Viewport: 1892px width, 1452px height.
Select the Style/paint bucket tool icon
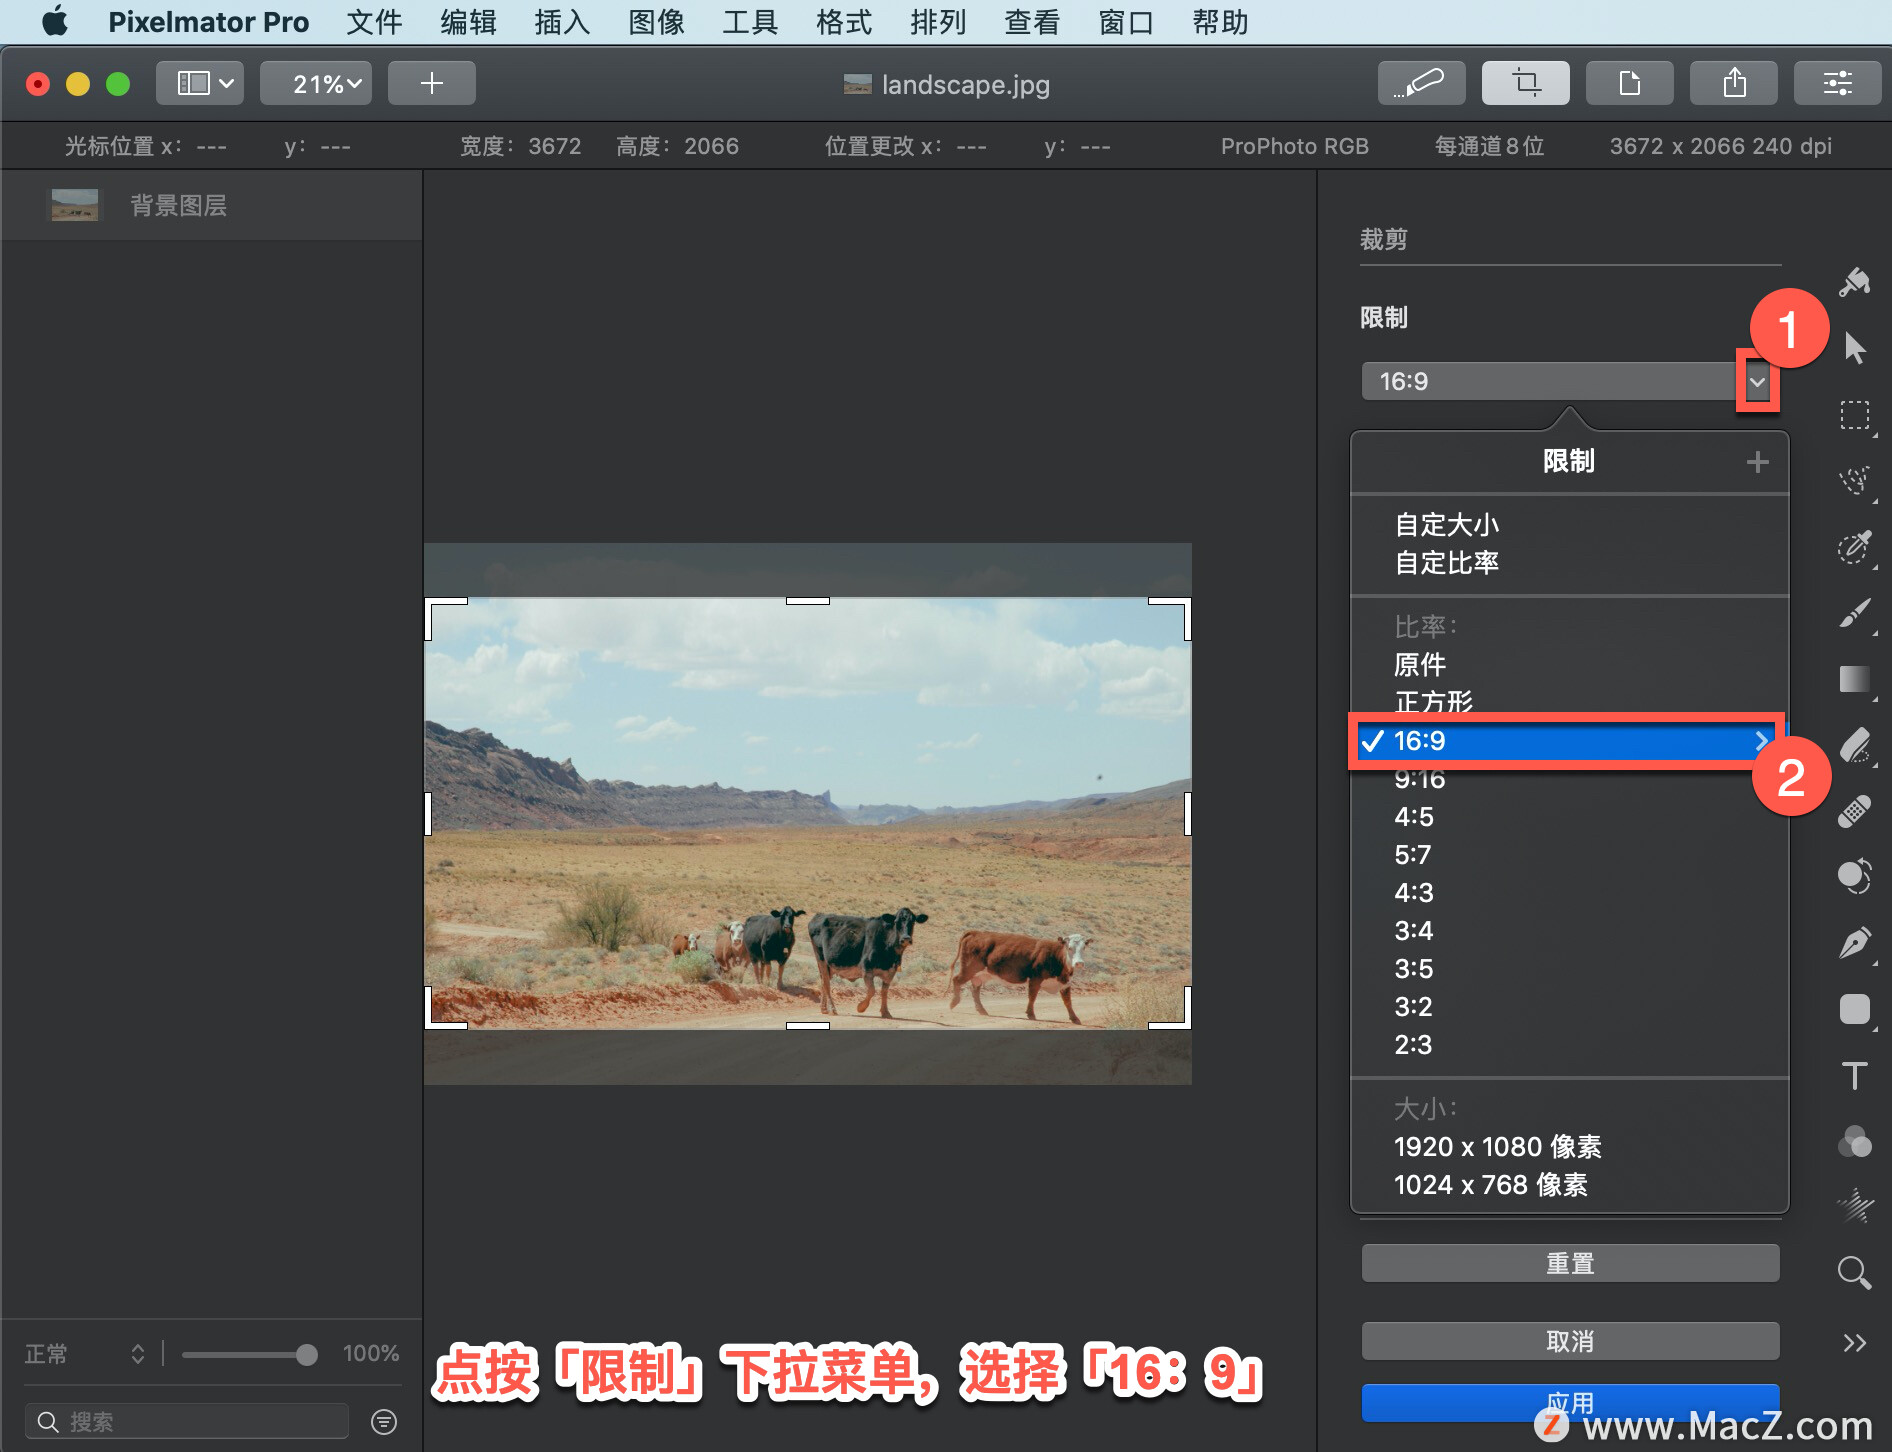click(1855, 283)
